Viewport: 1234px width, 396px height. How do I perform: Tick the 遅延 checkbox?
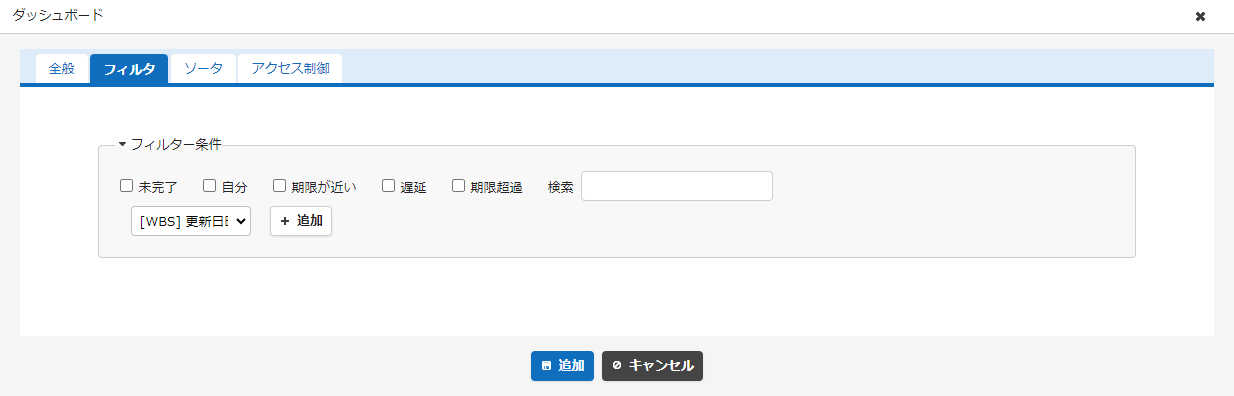[389, 186]
